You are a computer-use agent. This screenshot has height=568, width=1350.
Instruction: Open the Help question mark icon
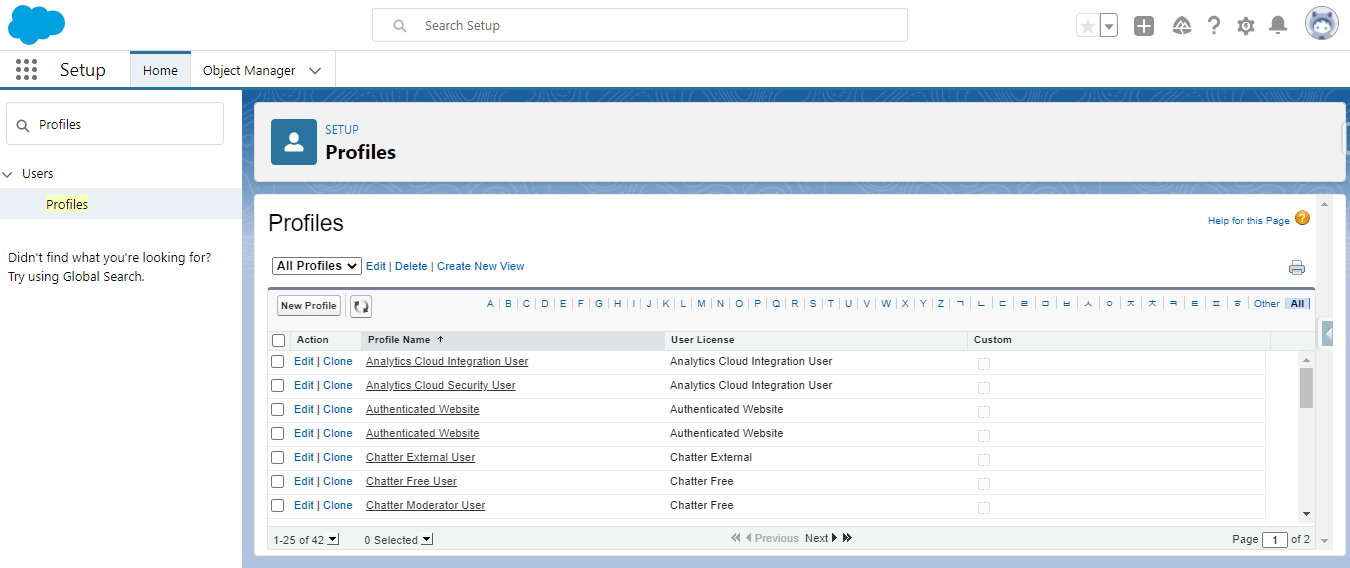pos(1213,26)
